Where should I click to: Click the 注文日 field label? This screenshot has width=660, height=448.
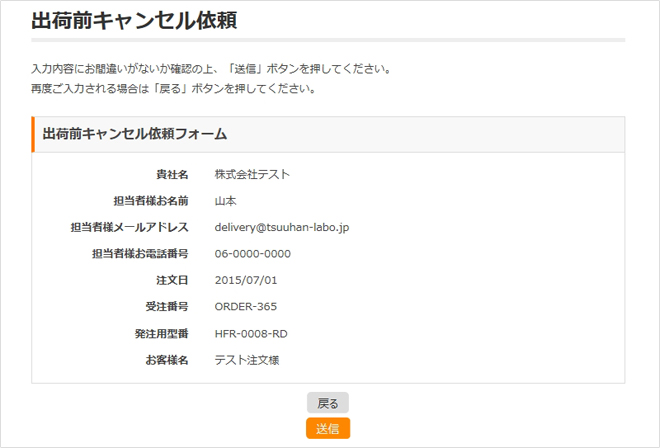tap(172, 280)
